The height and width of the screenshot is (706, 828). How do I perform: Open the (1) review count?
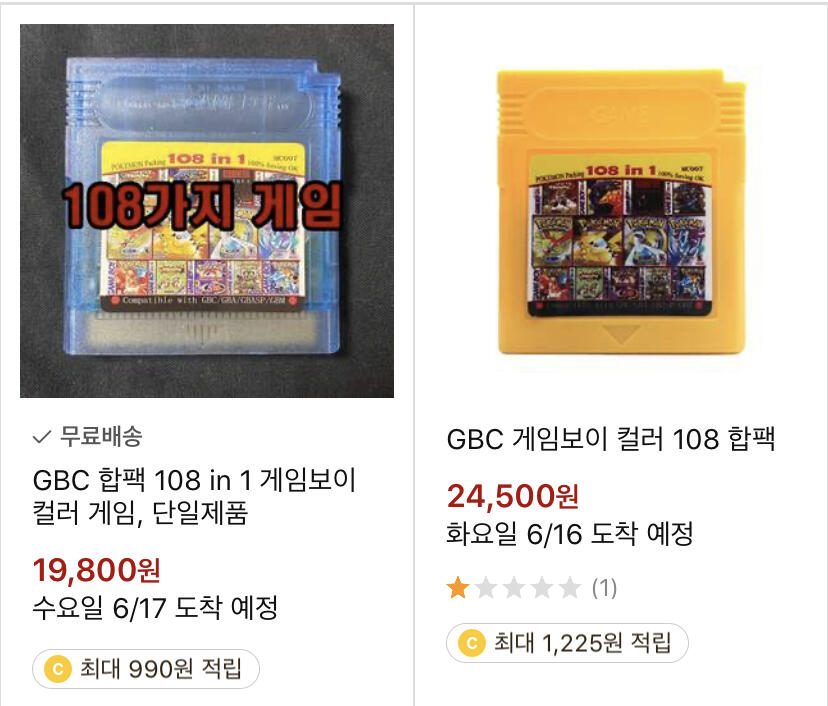click(x=604, y=588)
